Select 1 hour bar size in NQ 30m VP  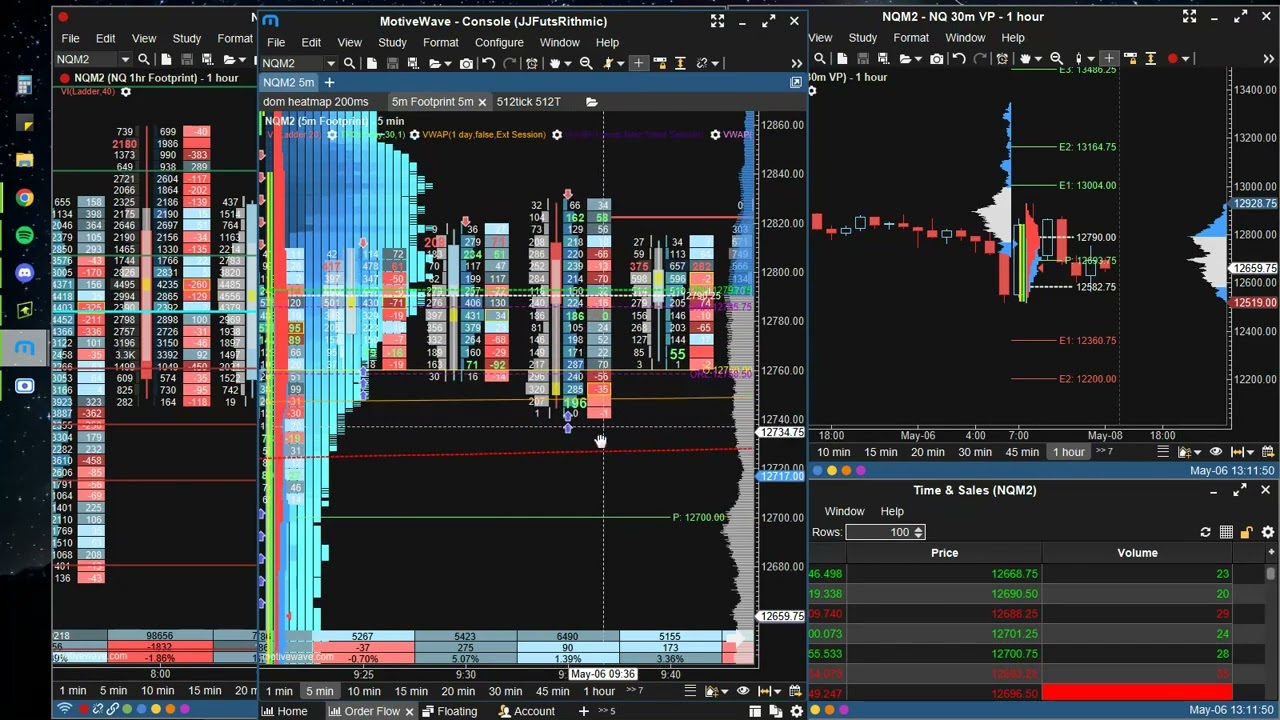pos(1069,452)
